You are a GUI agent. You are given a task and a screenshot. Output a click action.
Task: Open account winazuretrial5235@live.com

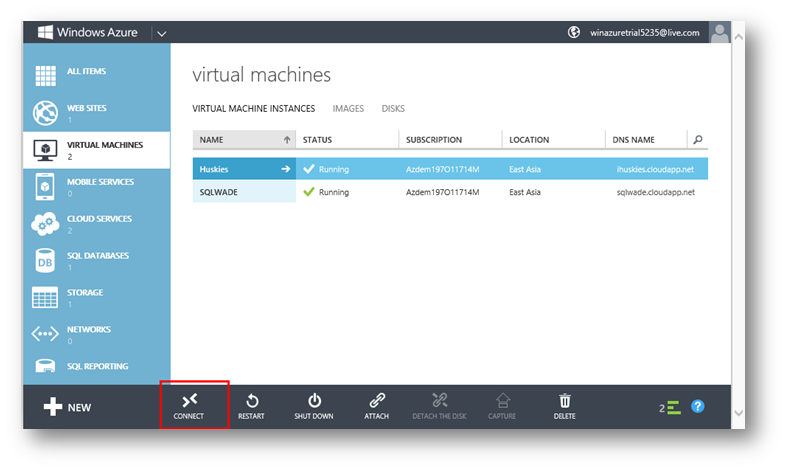644,33
